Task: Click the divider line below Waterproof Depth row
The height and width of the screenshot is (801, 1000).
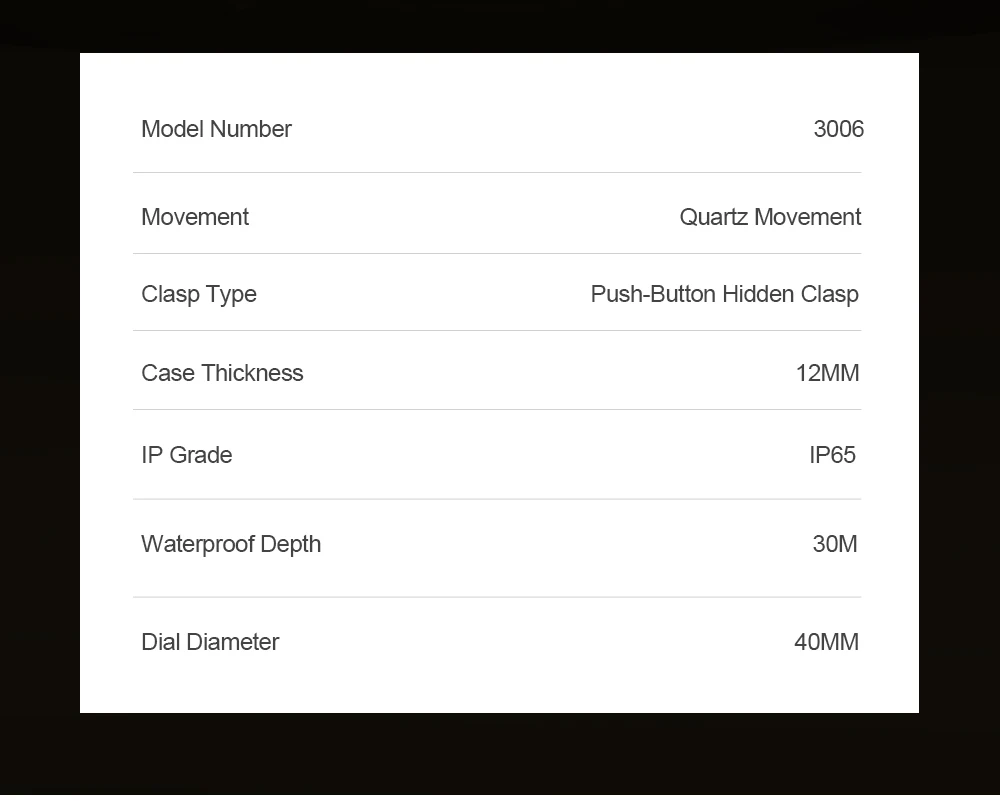Action: point(497,597)
